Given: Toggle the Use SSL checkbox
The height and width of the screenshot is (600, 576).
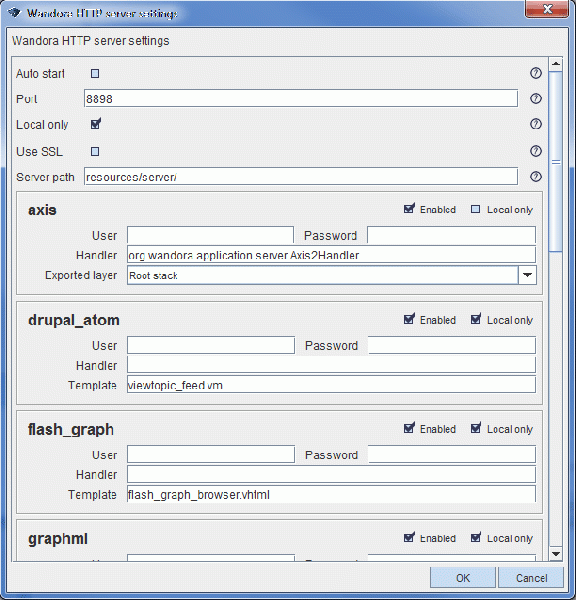Looking at the screenshot, I should [95, 152].
